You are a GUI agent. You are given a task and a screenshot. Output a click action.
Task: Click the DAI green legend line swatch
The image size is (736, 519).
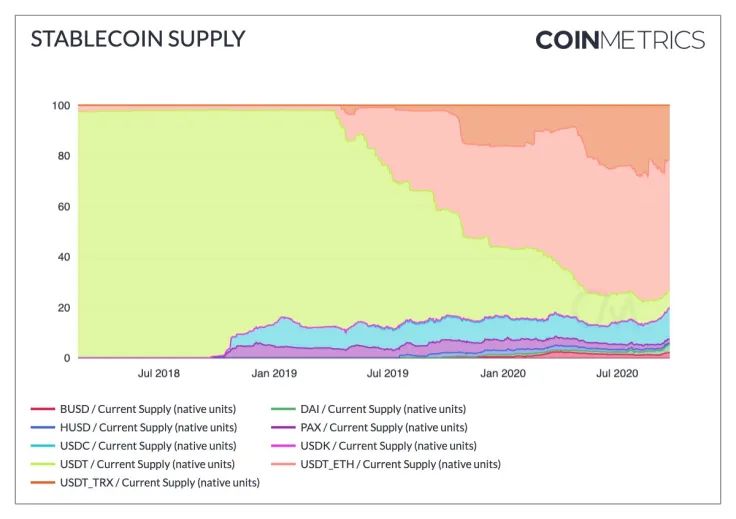[x=283, y=409]
